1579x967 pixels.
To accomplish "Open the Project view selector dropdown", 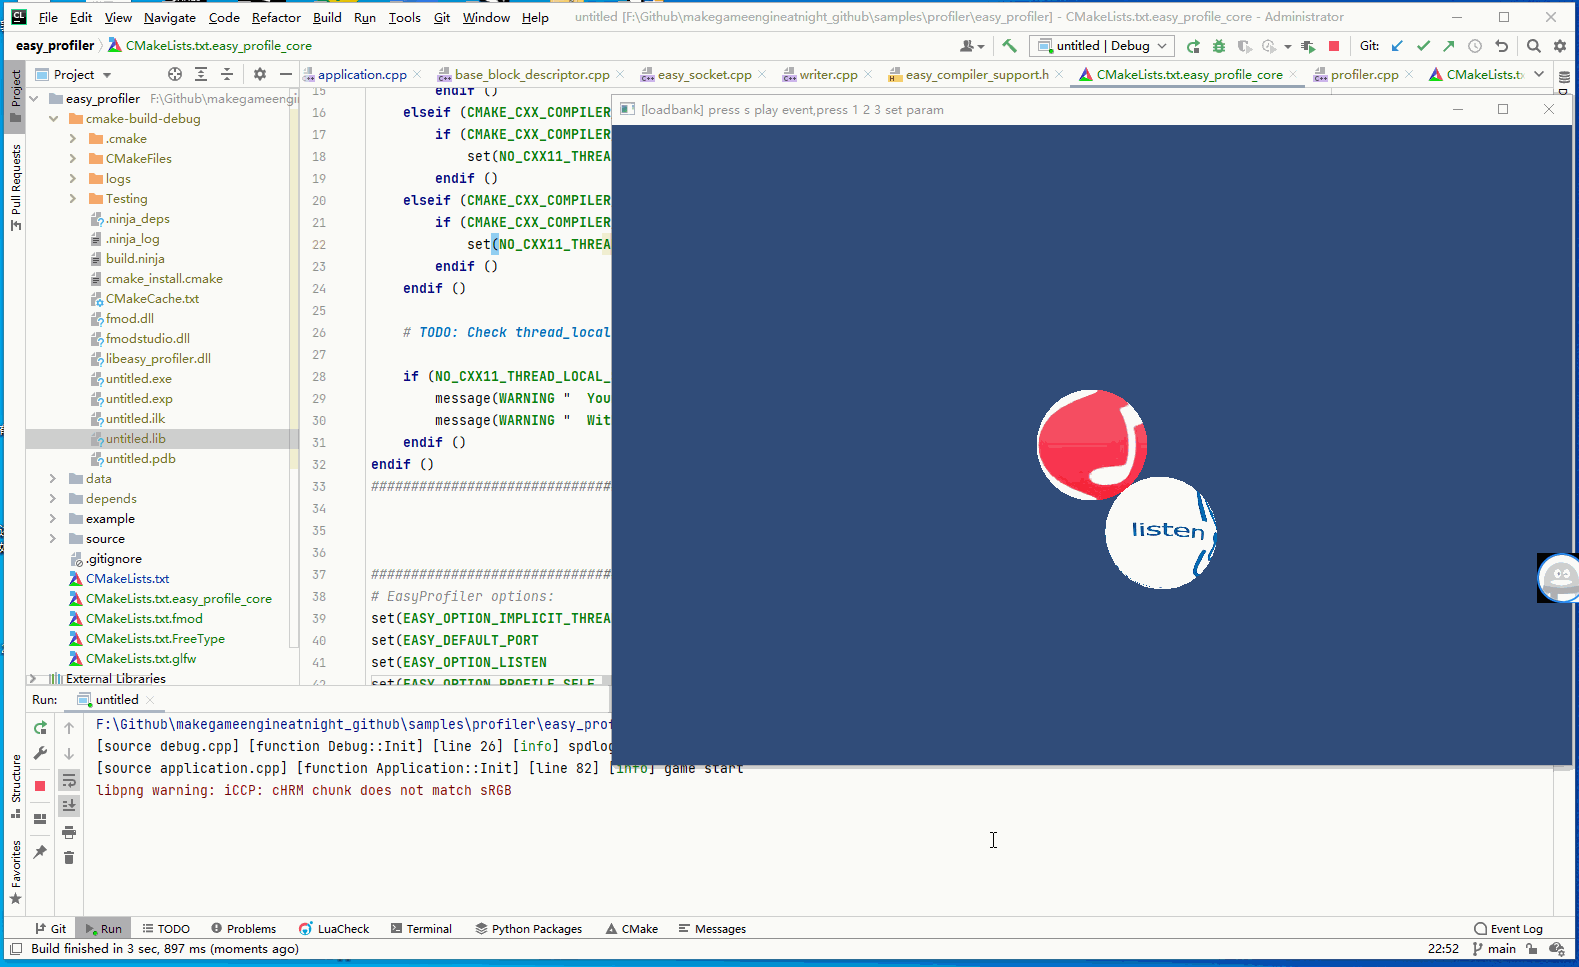I will (x=74, y=74).
